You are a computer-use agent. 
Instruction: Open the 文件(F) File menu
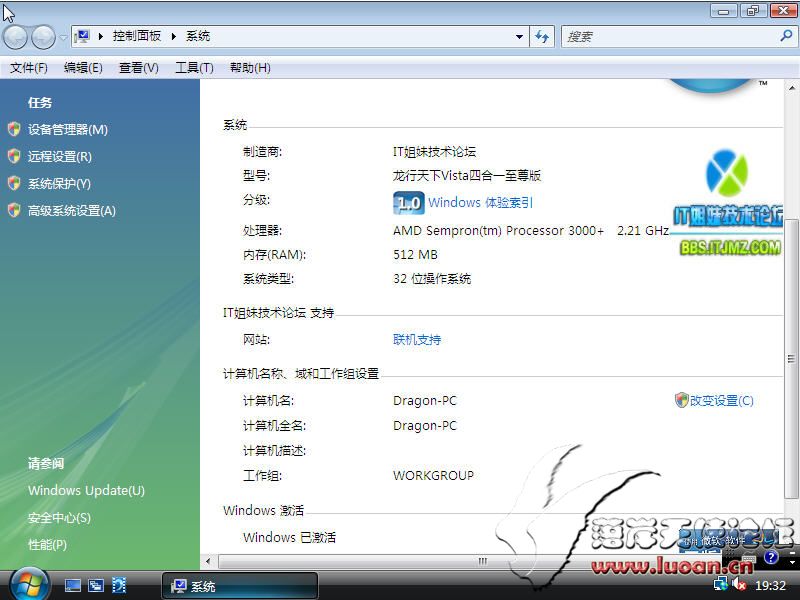[29, 68]
